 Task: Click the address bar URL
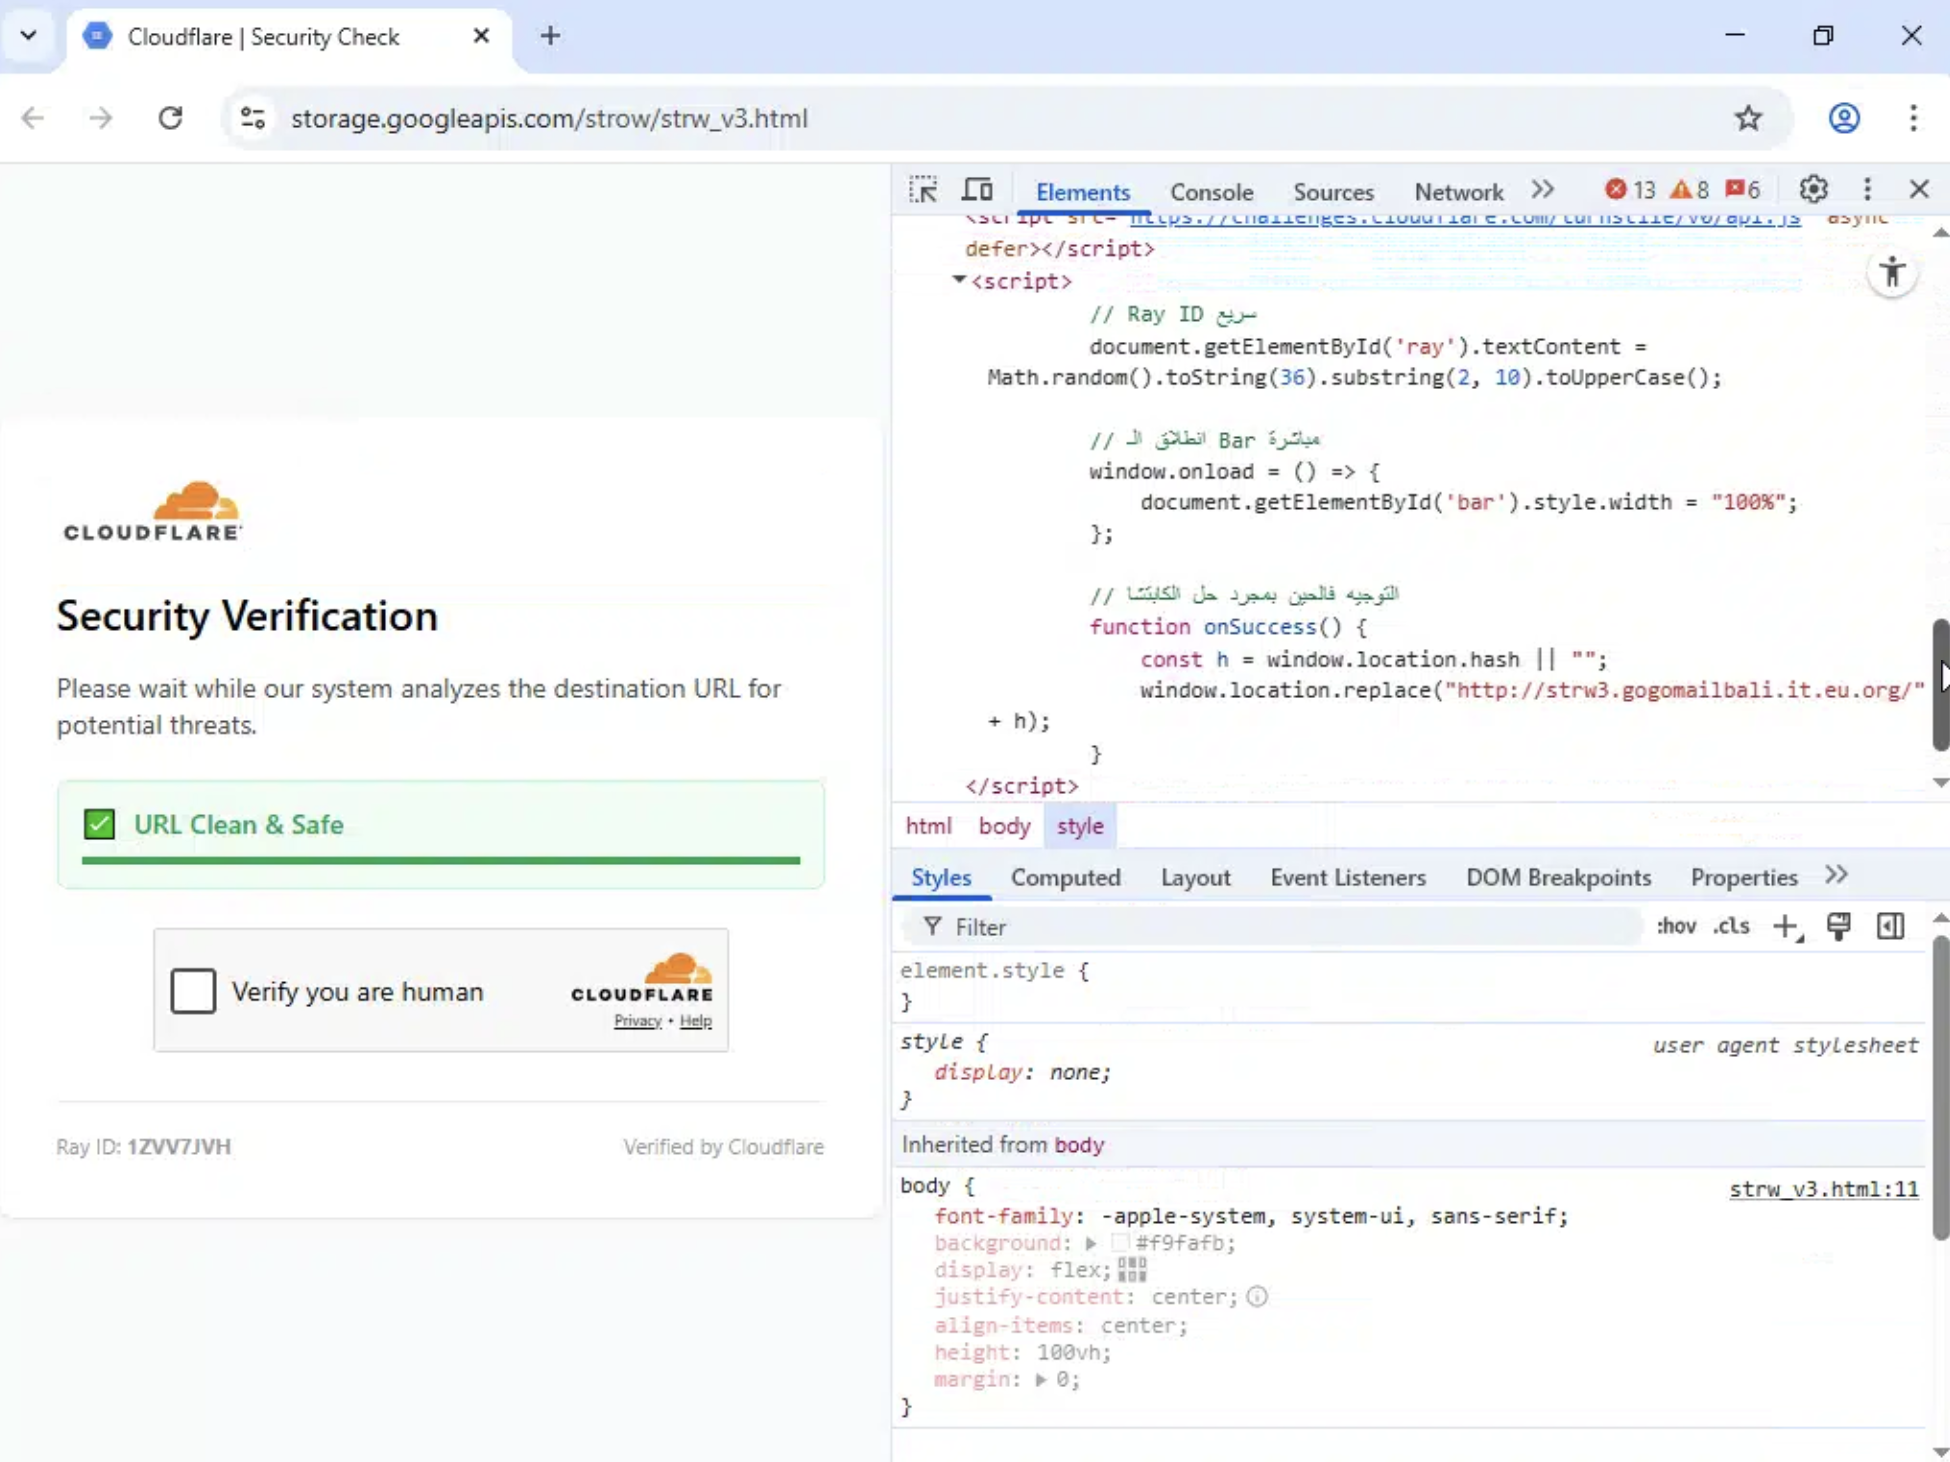click(549, 118)
